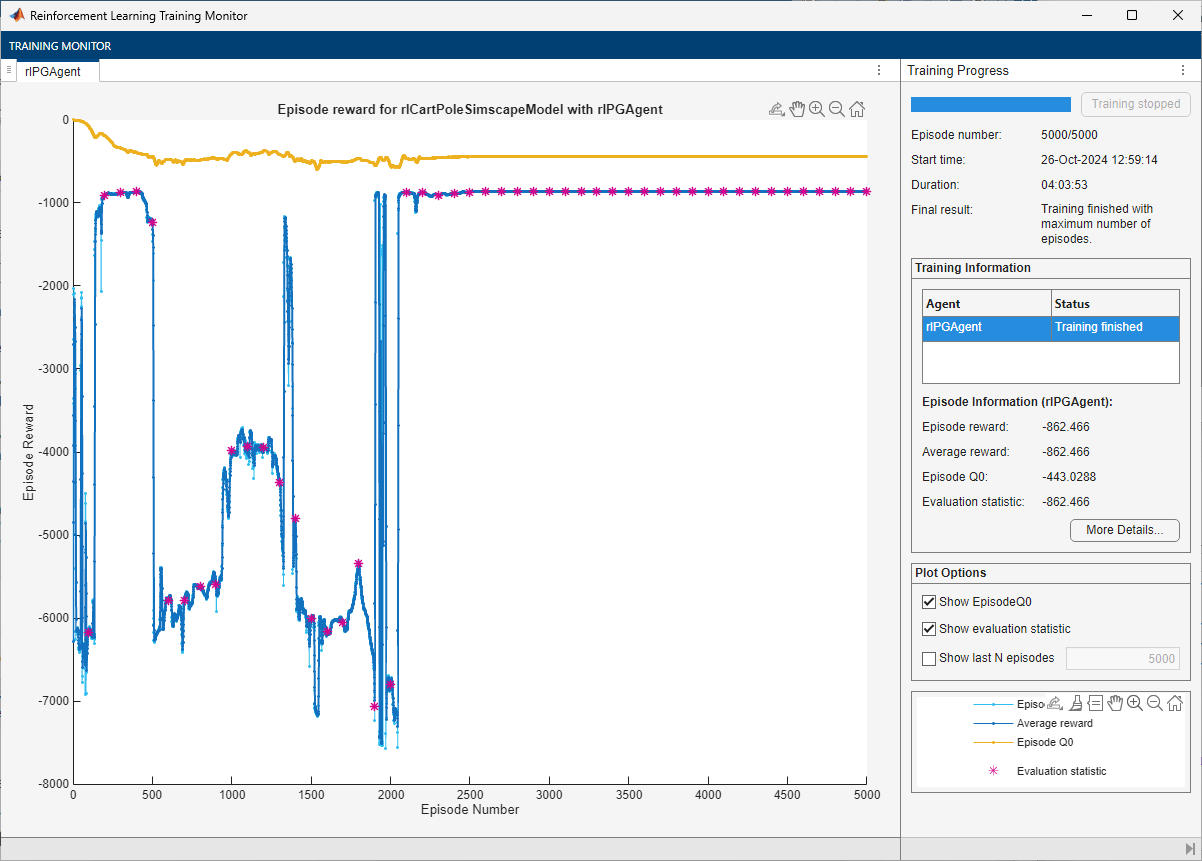
Task: Expand the document list handle left of rlPGAgent tab
Action: coord(9,71)
